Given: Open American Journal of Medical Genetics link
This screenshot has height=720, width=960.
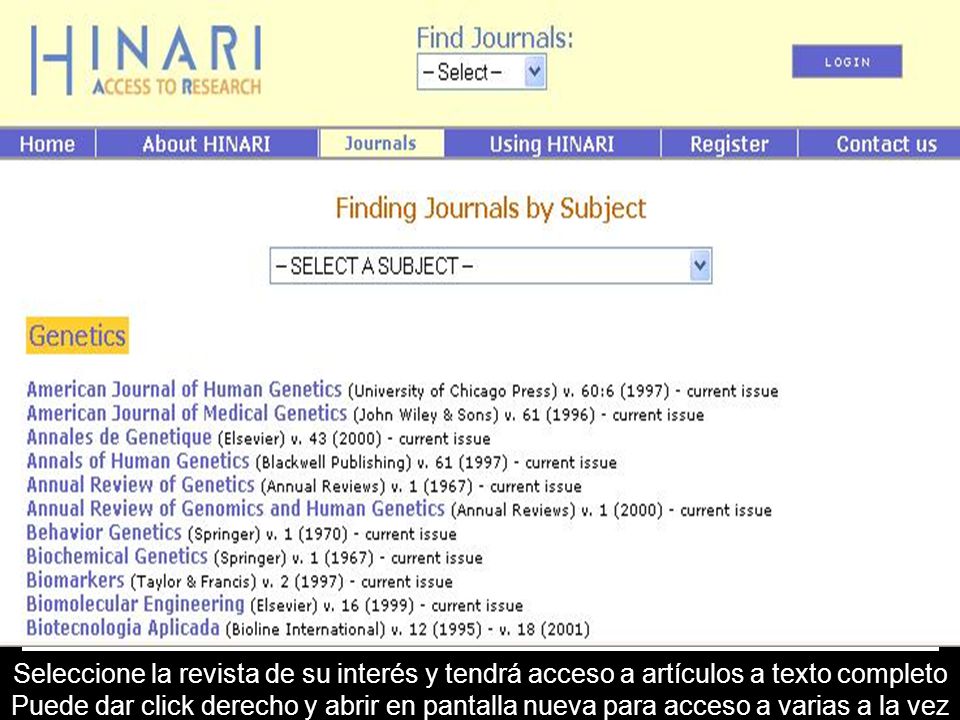Looking at the screenshot, I should point(187,413).
